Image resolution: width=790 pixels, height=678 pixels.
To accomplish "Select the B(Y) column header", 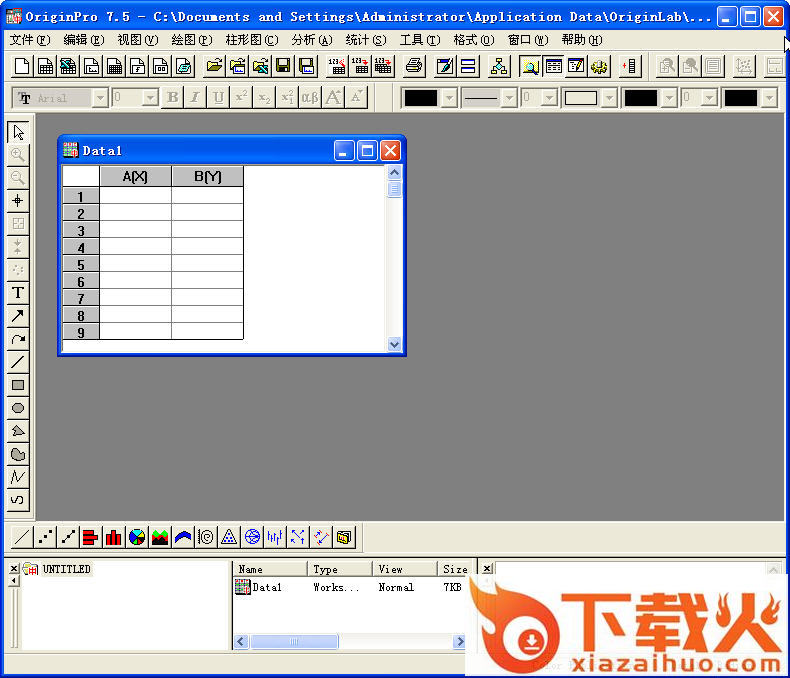I will point(208,176).
